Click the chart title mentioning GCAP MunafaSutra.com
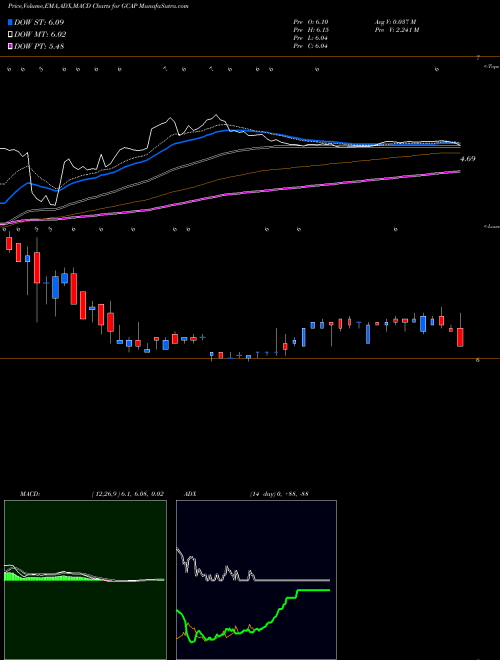500x660 pixels. point(98,6)
